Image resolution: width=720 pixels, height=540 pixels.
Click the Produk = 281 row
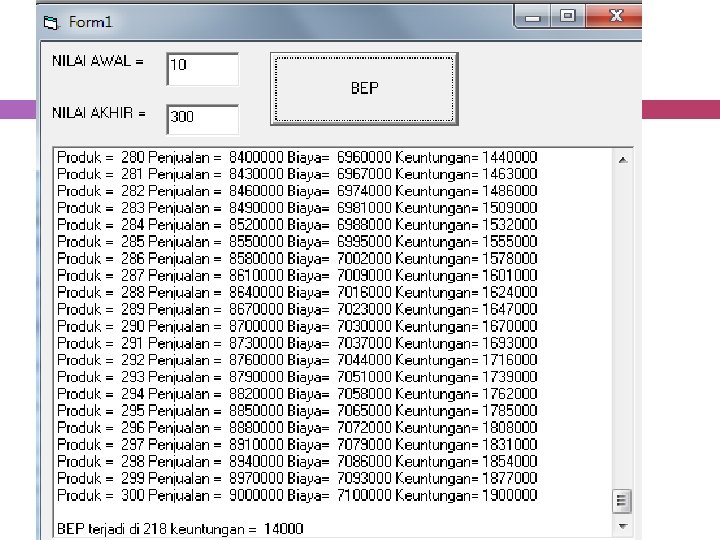click(297, 174)
